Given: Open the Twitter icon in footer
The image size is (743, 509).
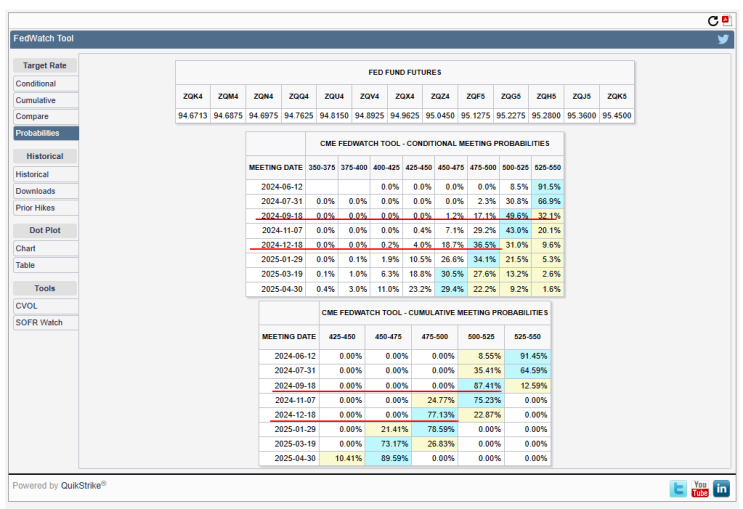Looking at the screenshot, I should click(678, 488).
